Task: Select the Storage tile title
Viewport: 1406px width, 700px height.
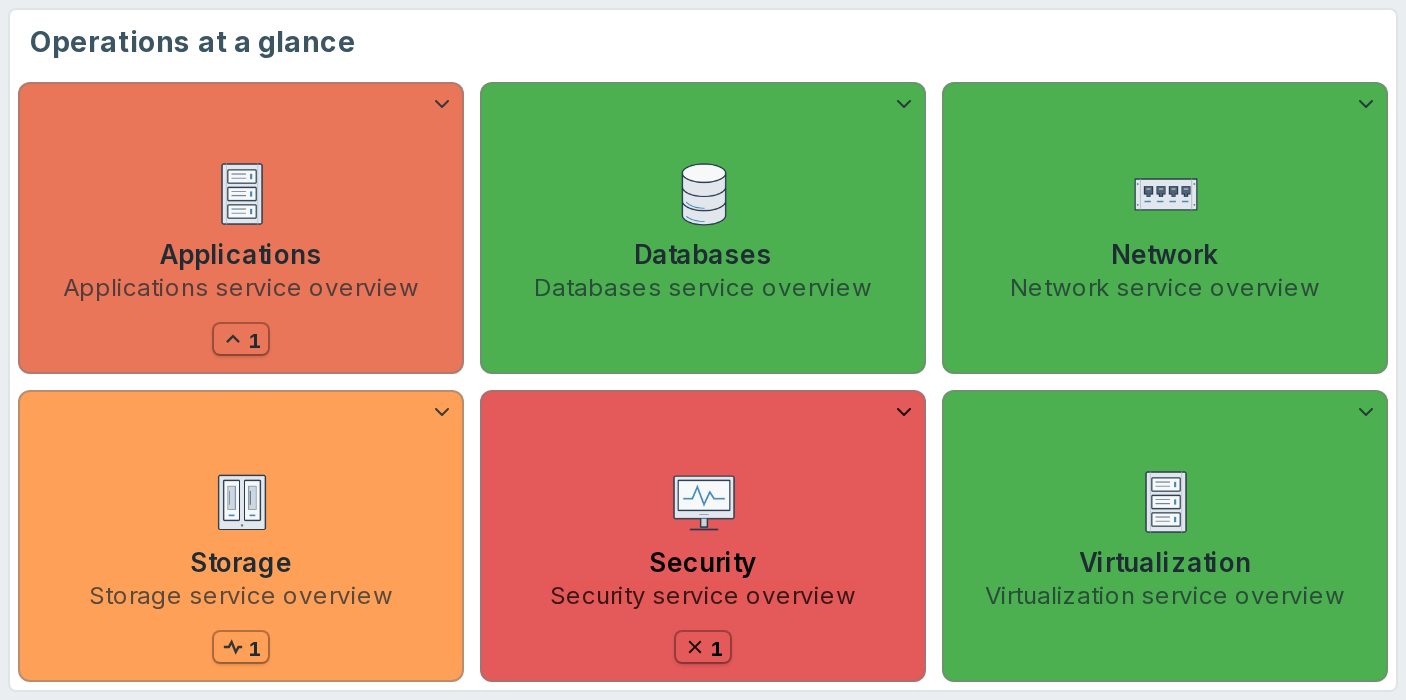Action: (241, 562)
